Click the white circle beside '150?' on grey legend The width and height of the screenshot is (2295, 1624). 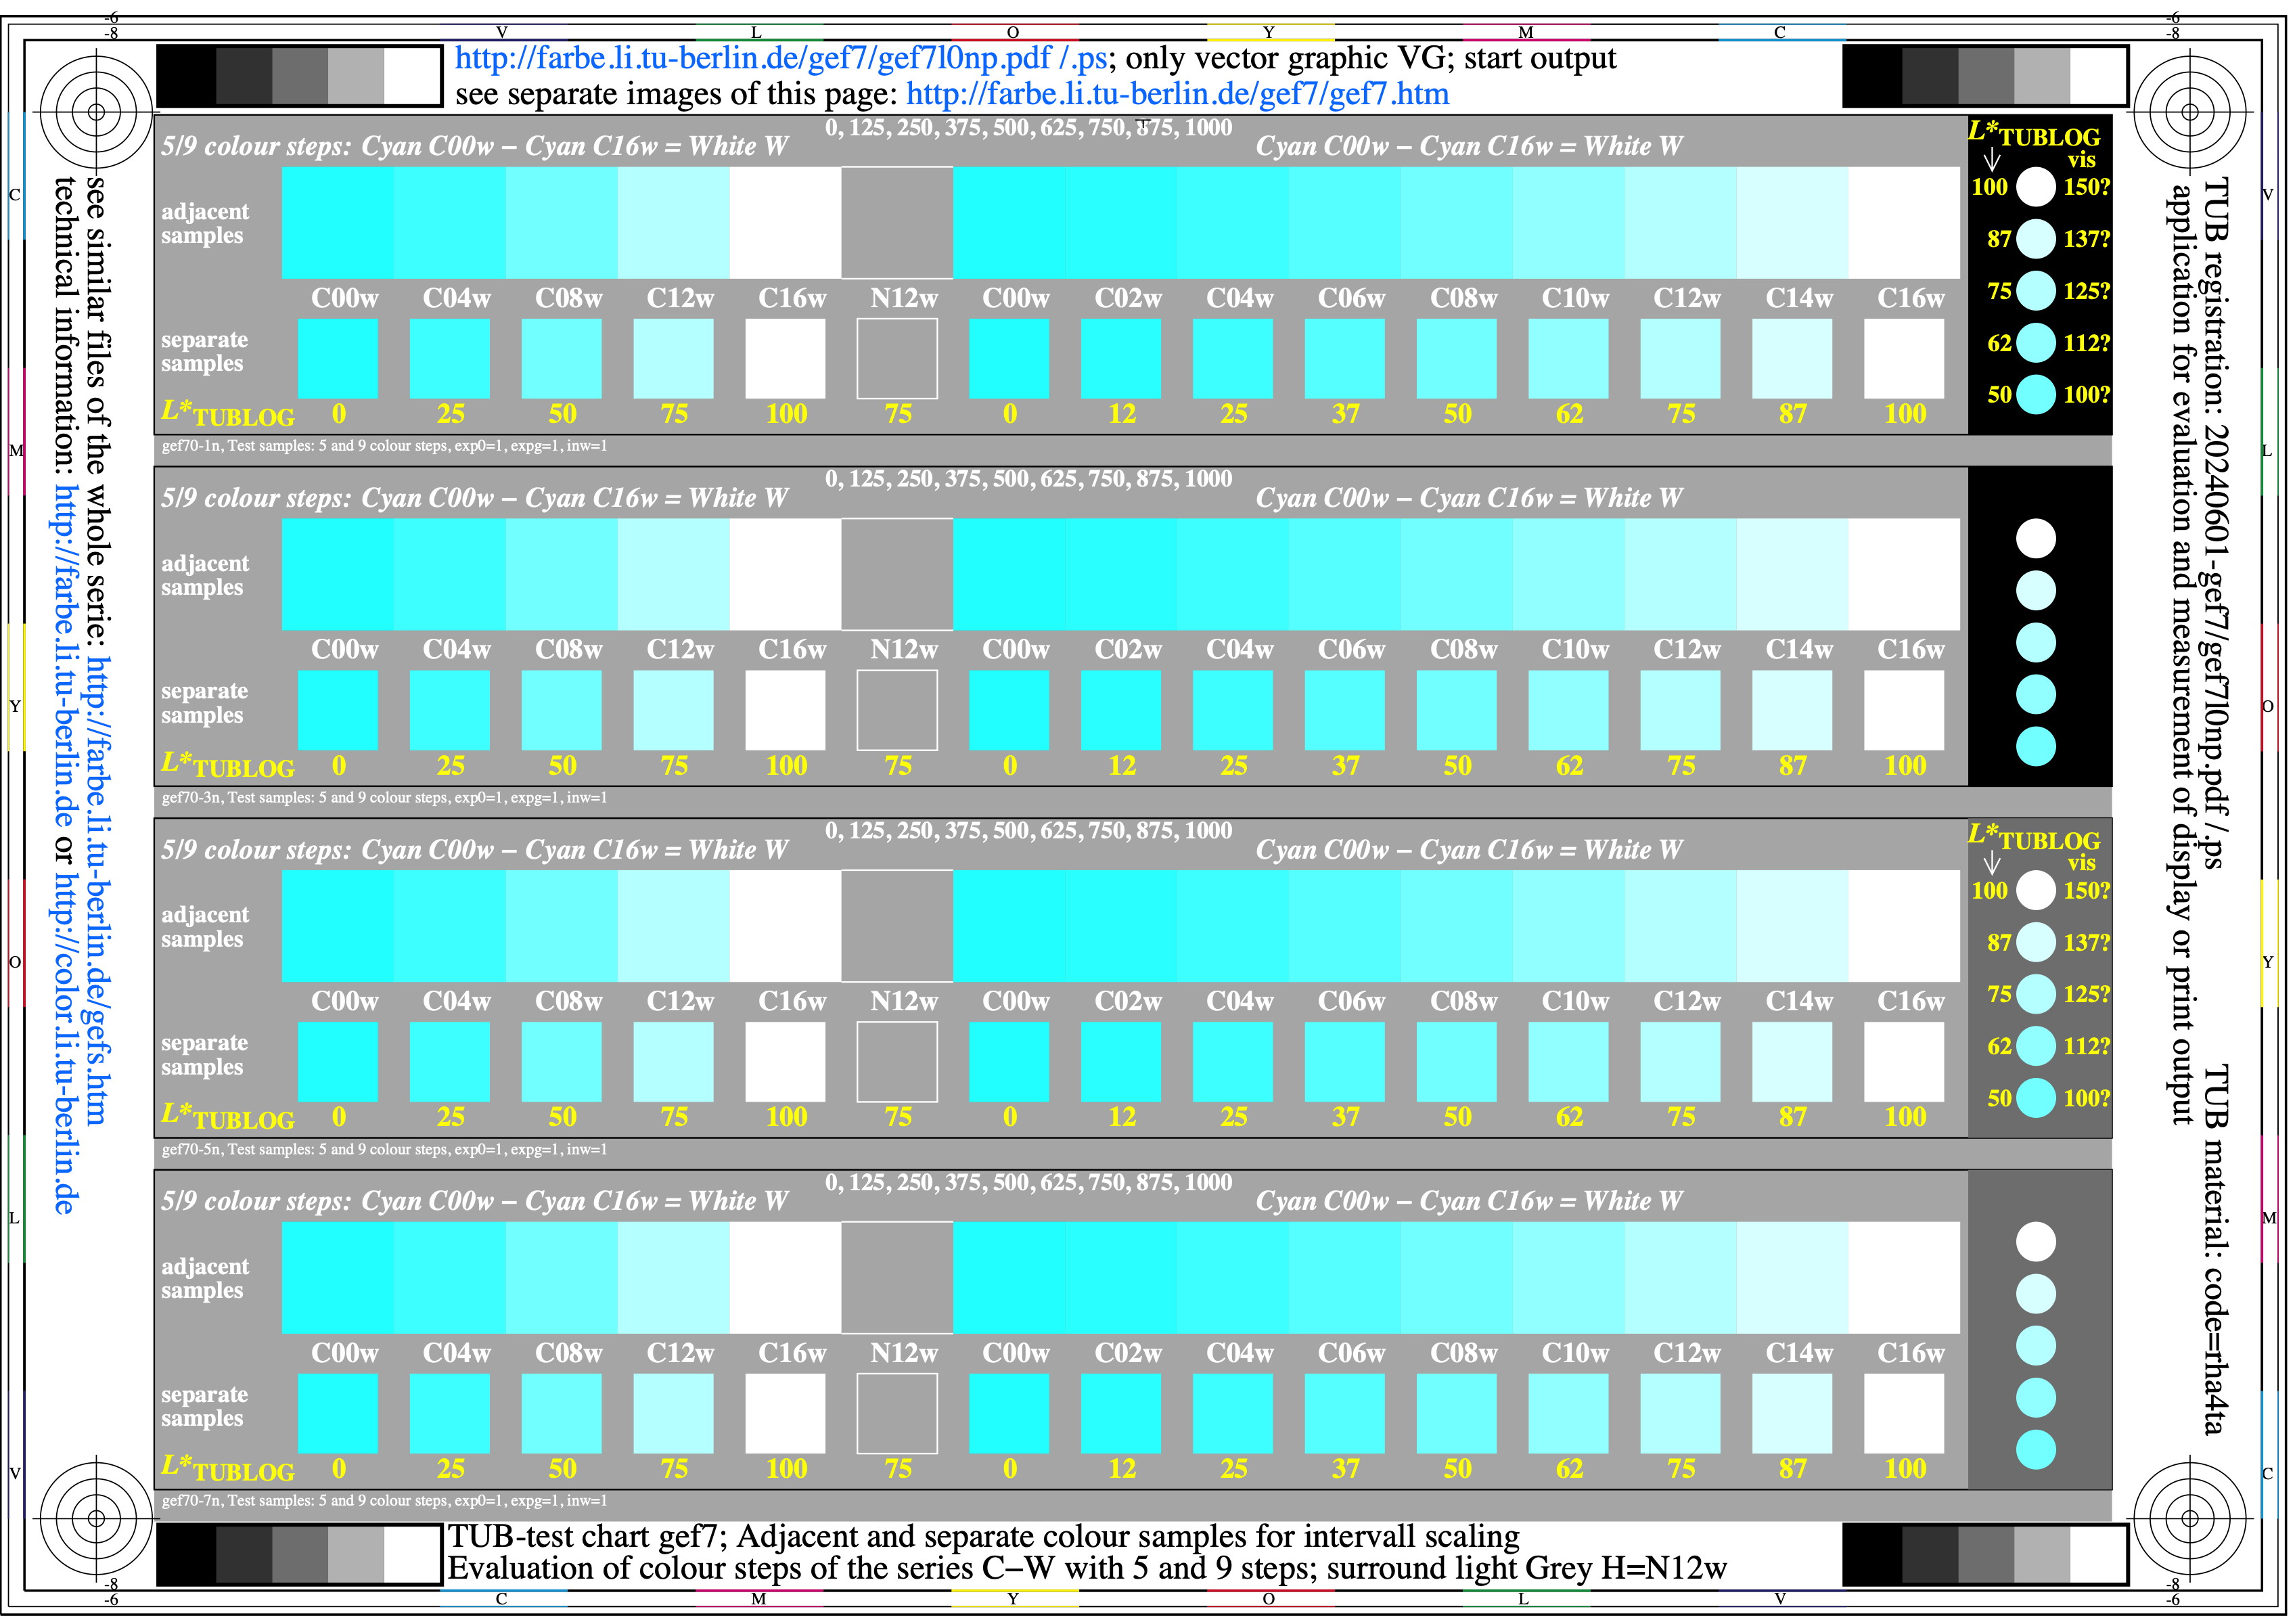[x=2036, y=890]
